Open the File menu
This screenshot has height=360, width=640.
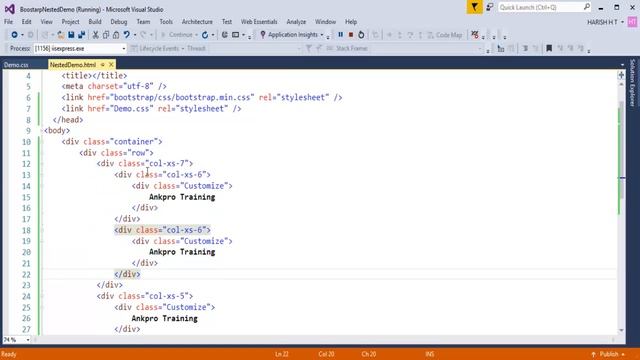click(9, 22)
